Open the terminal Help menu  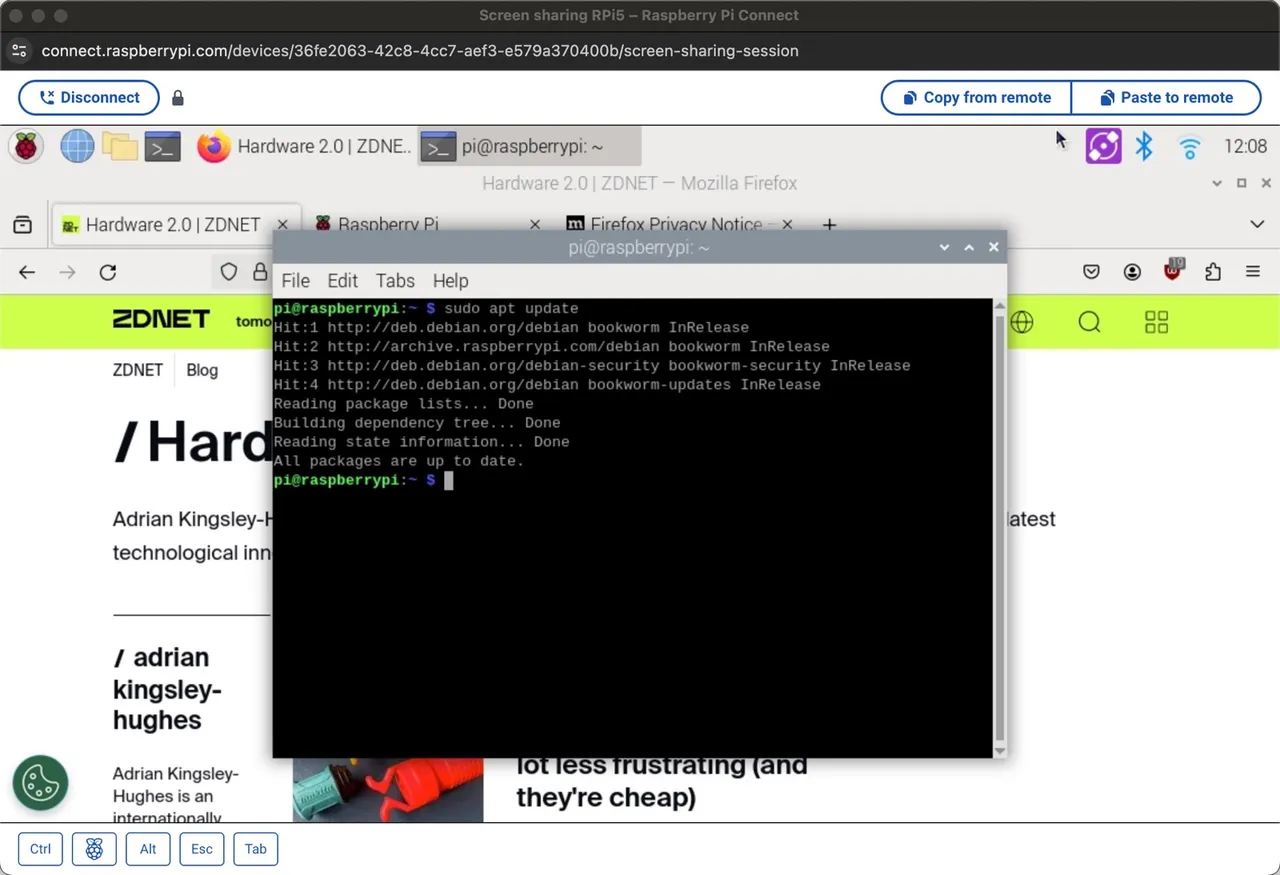click(450, 281)
